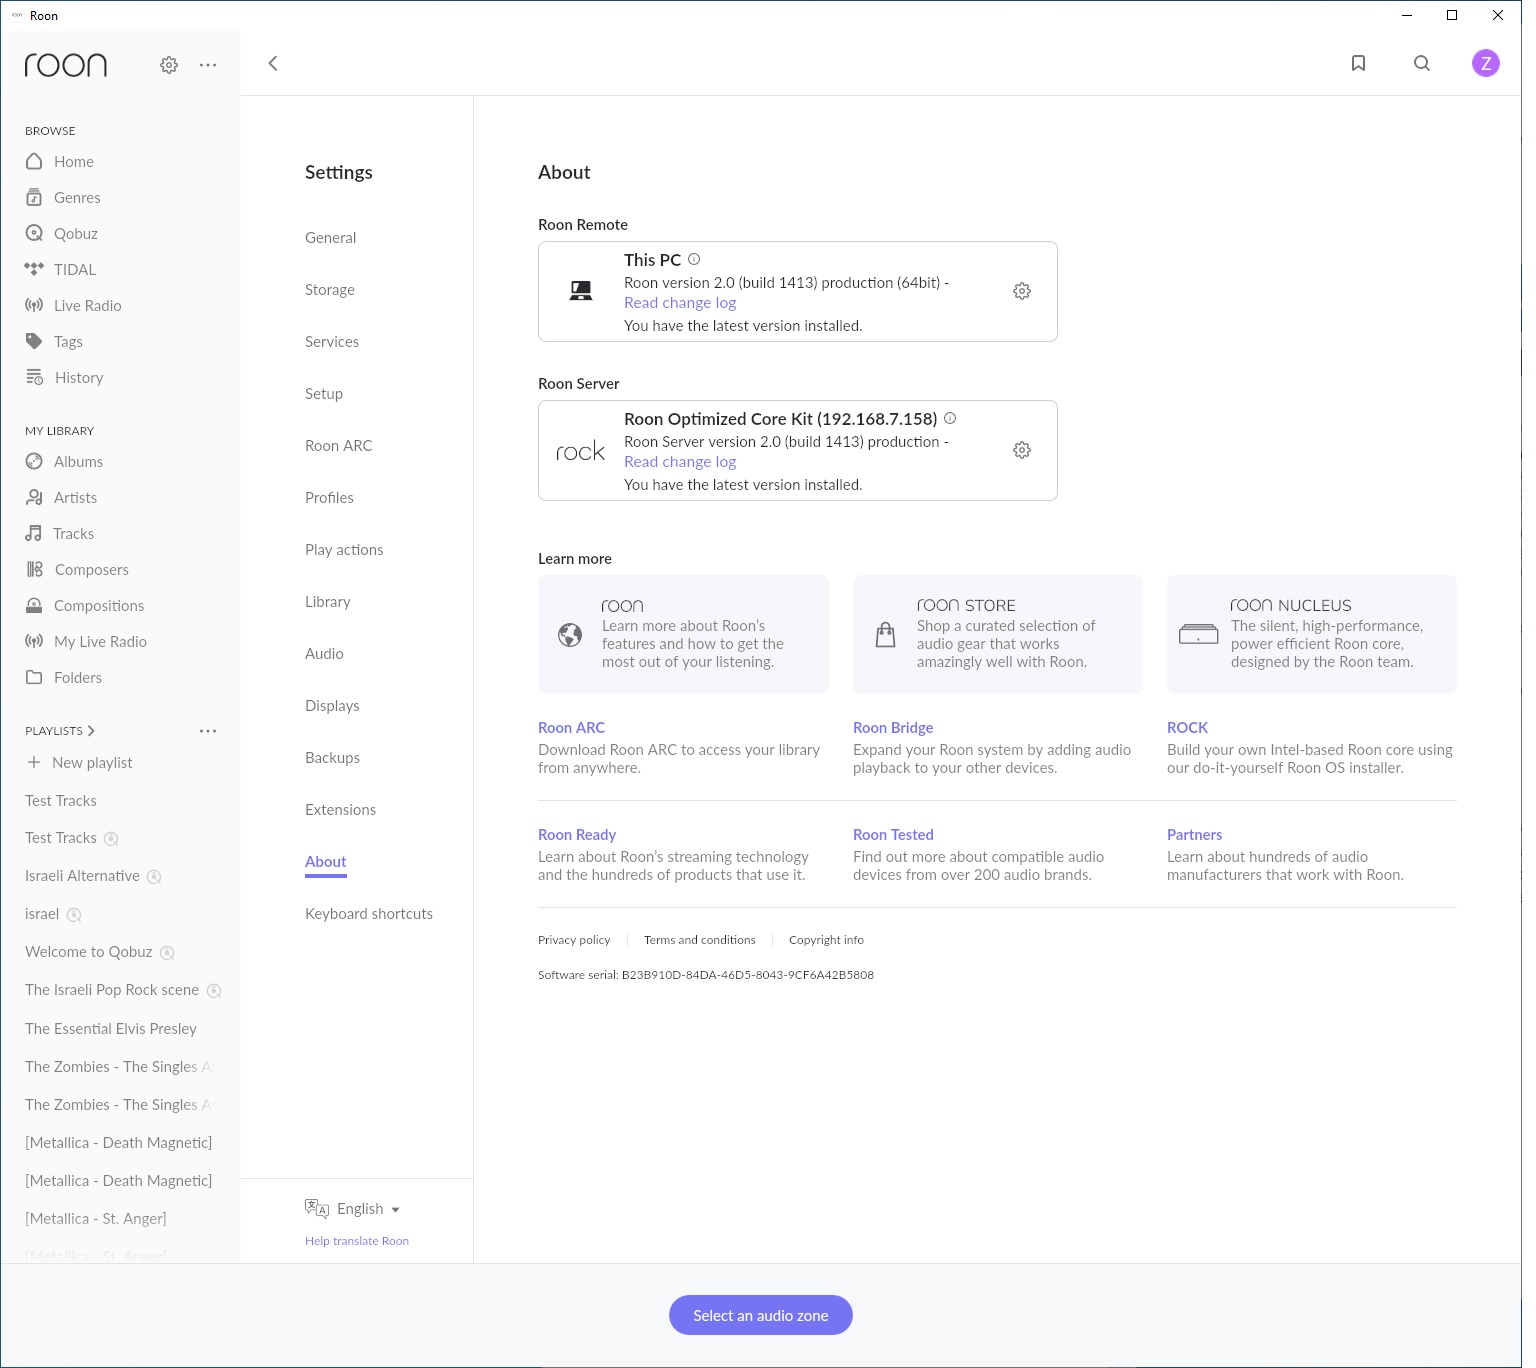
Task: Open the This PC gear settings
Action: (x=1022, y=291)
